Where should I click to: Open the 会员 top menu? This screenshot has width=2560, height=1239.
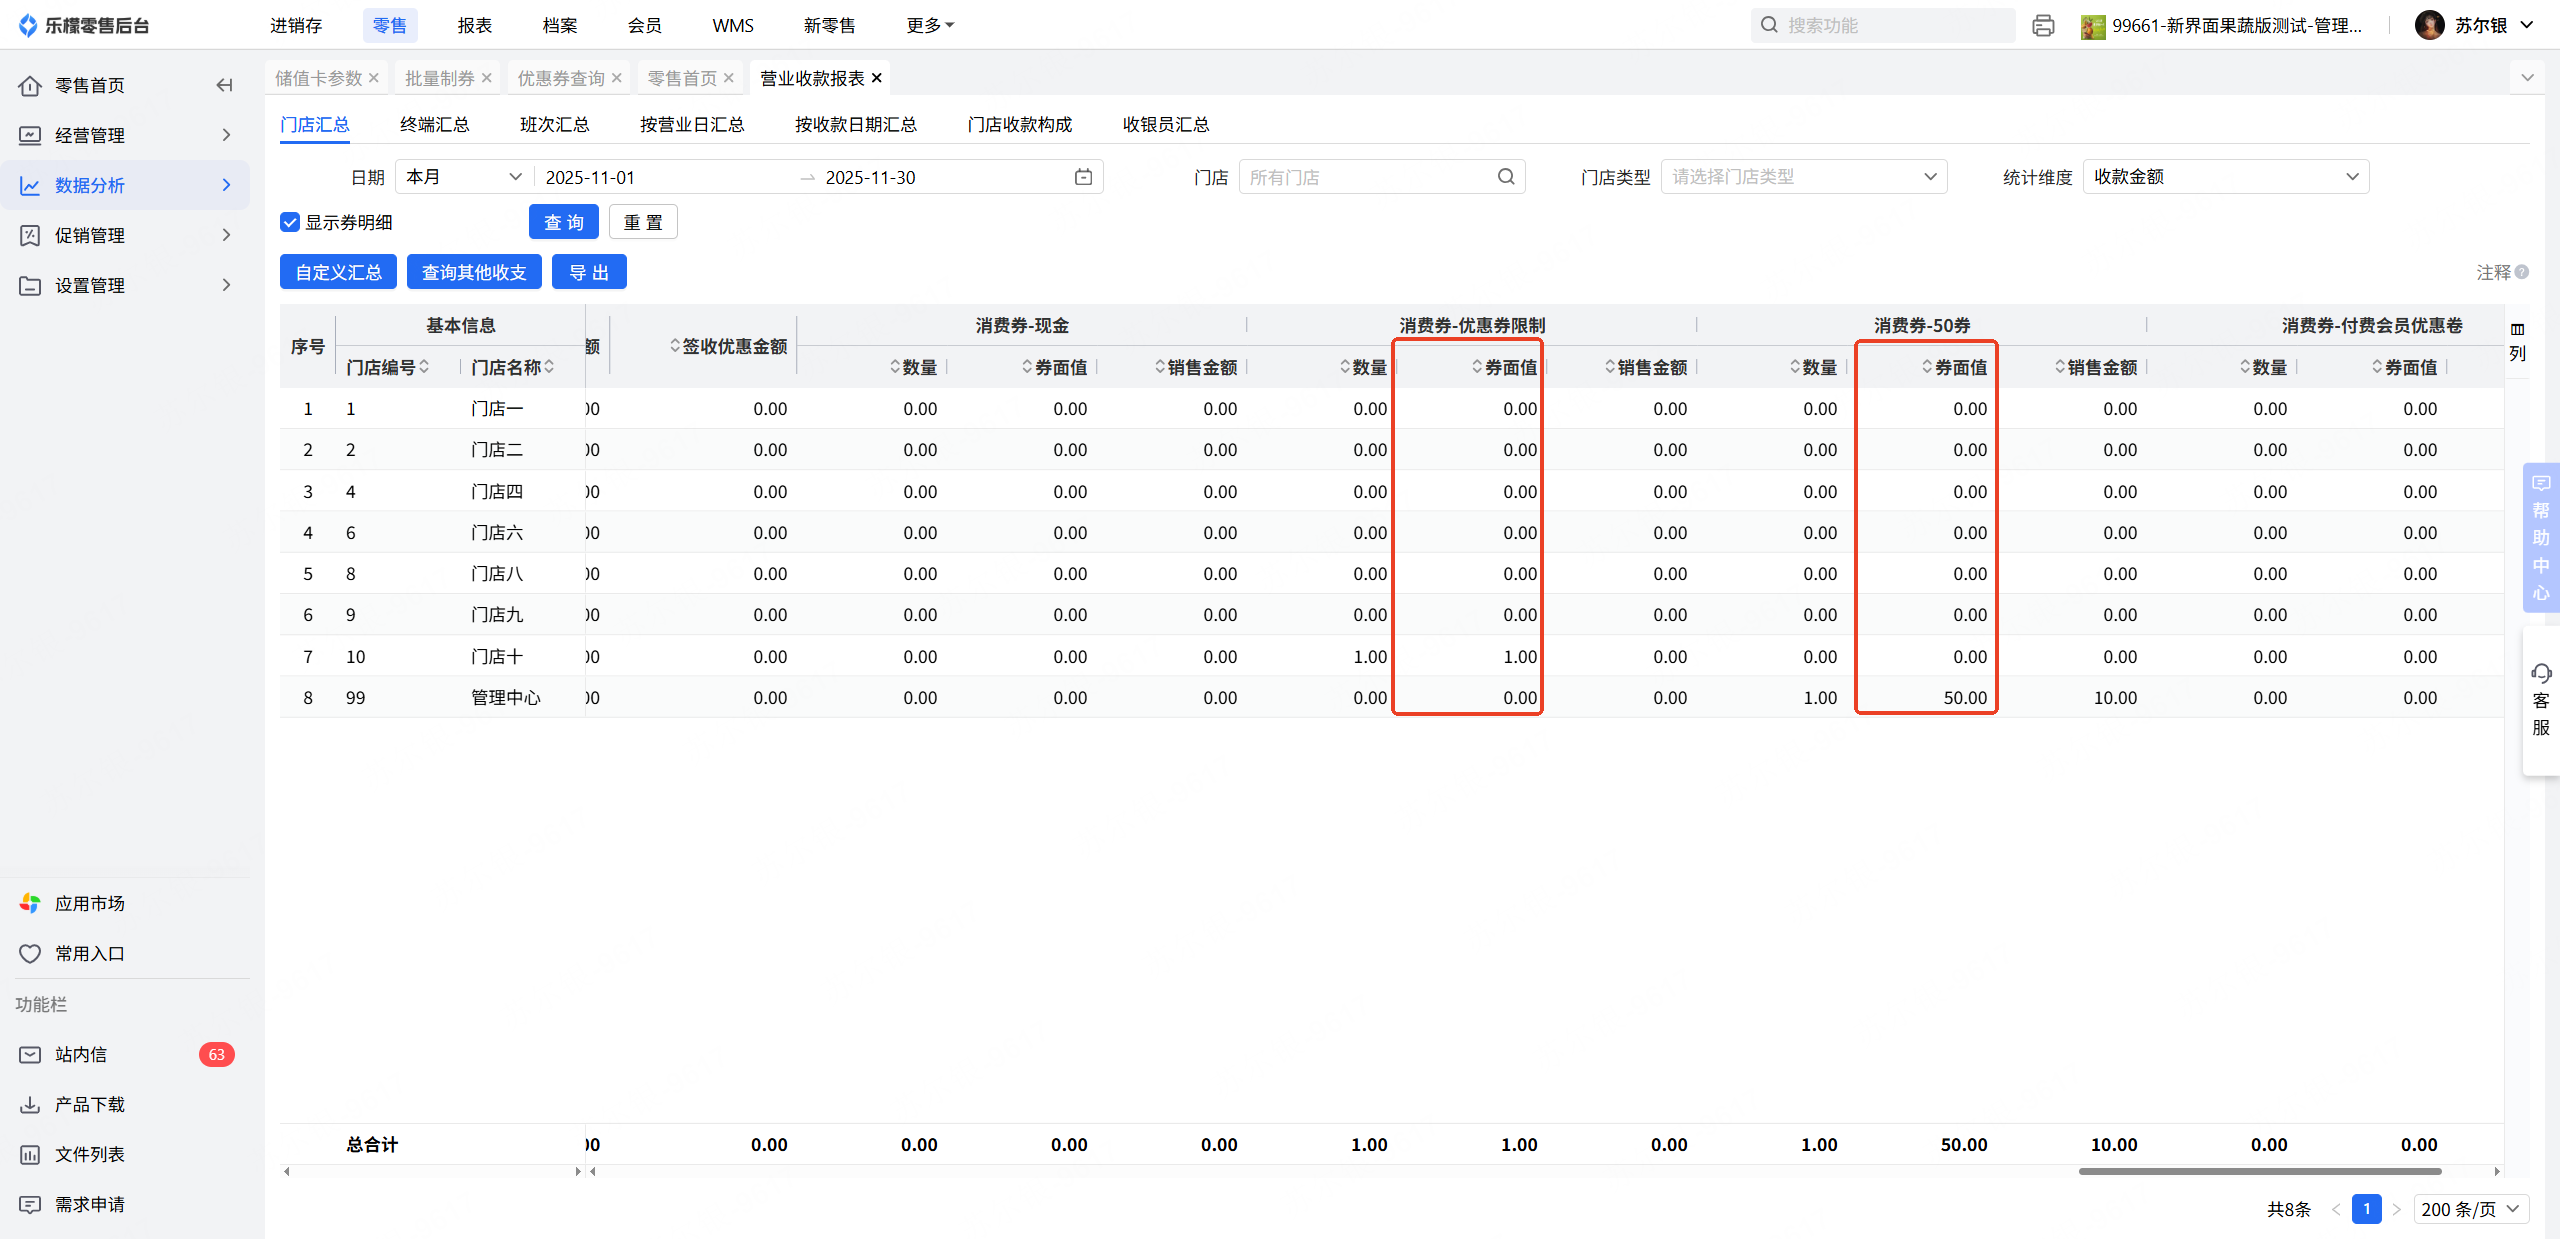tap(644, 25)
